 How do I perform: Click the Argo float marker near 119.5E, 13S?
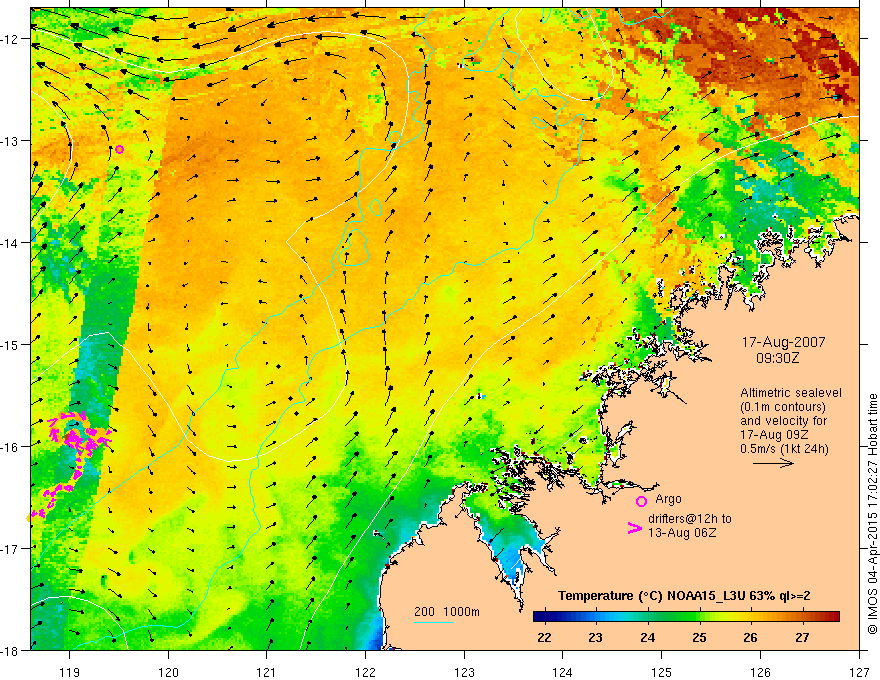[x=120, y=149]
